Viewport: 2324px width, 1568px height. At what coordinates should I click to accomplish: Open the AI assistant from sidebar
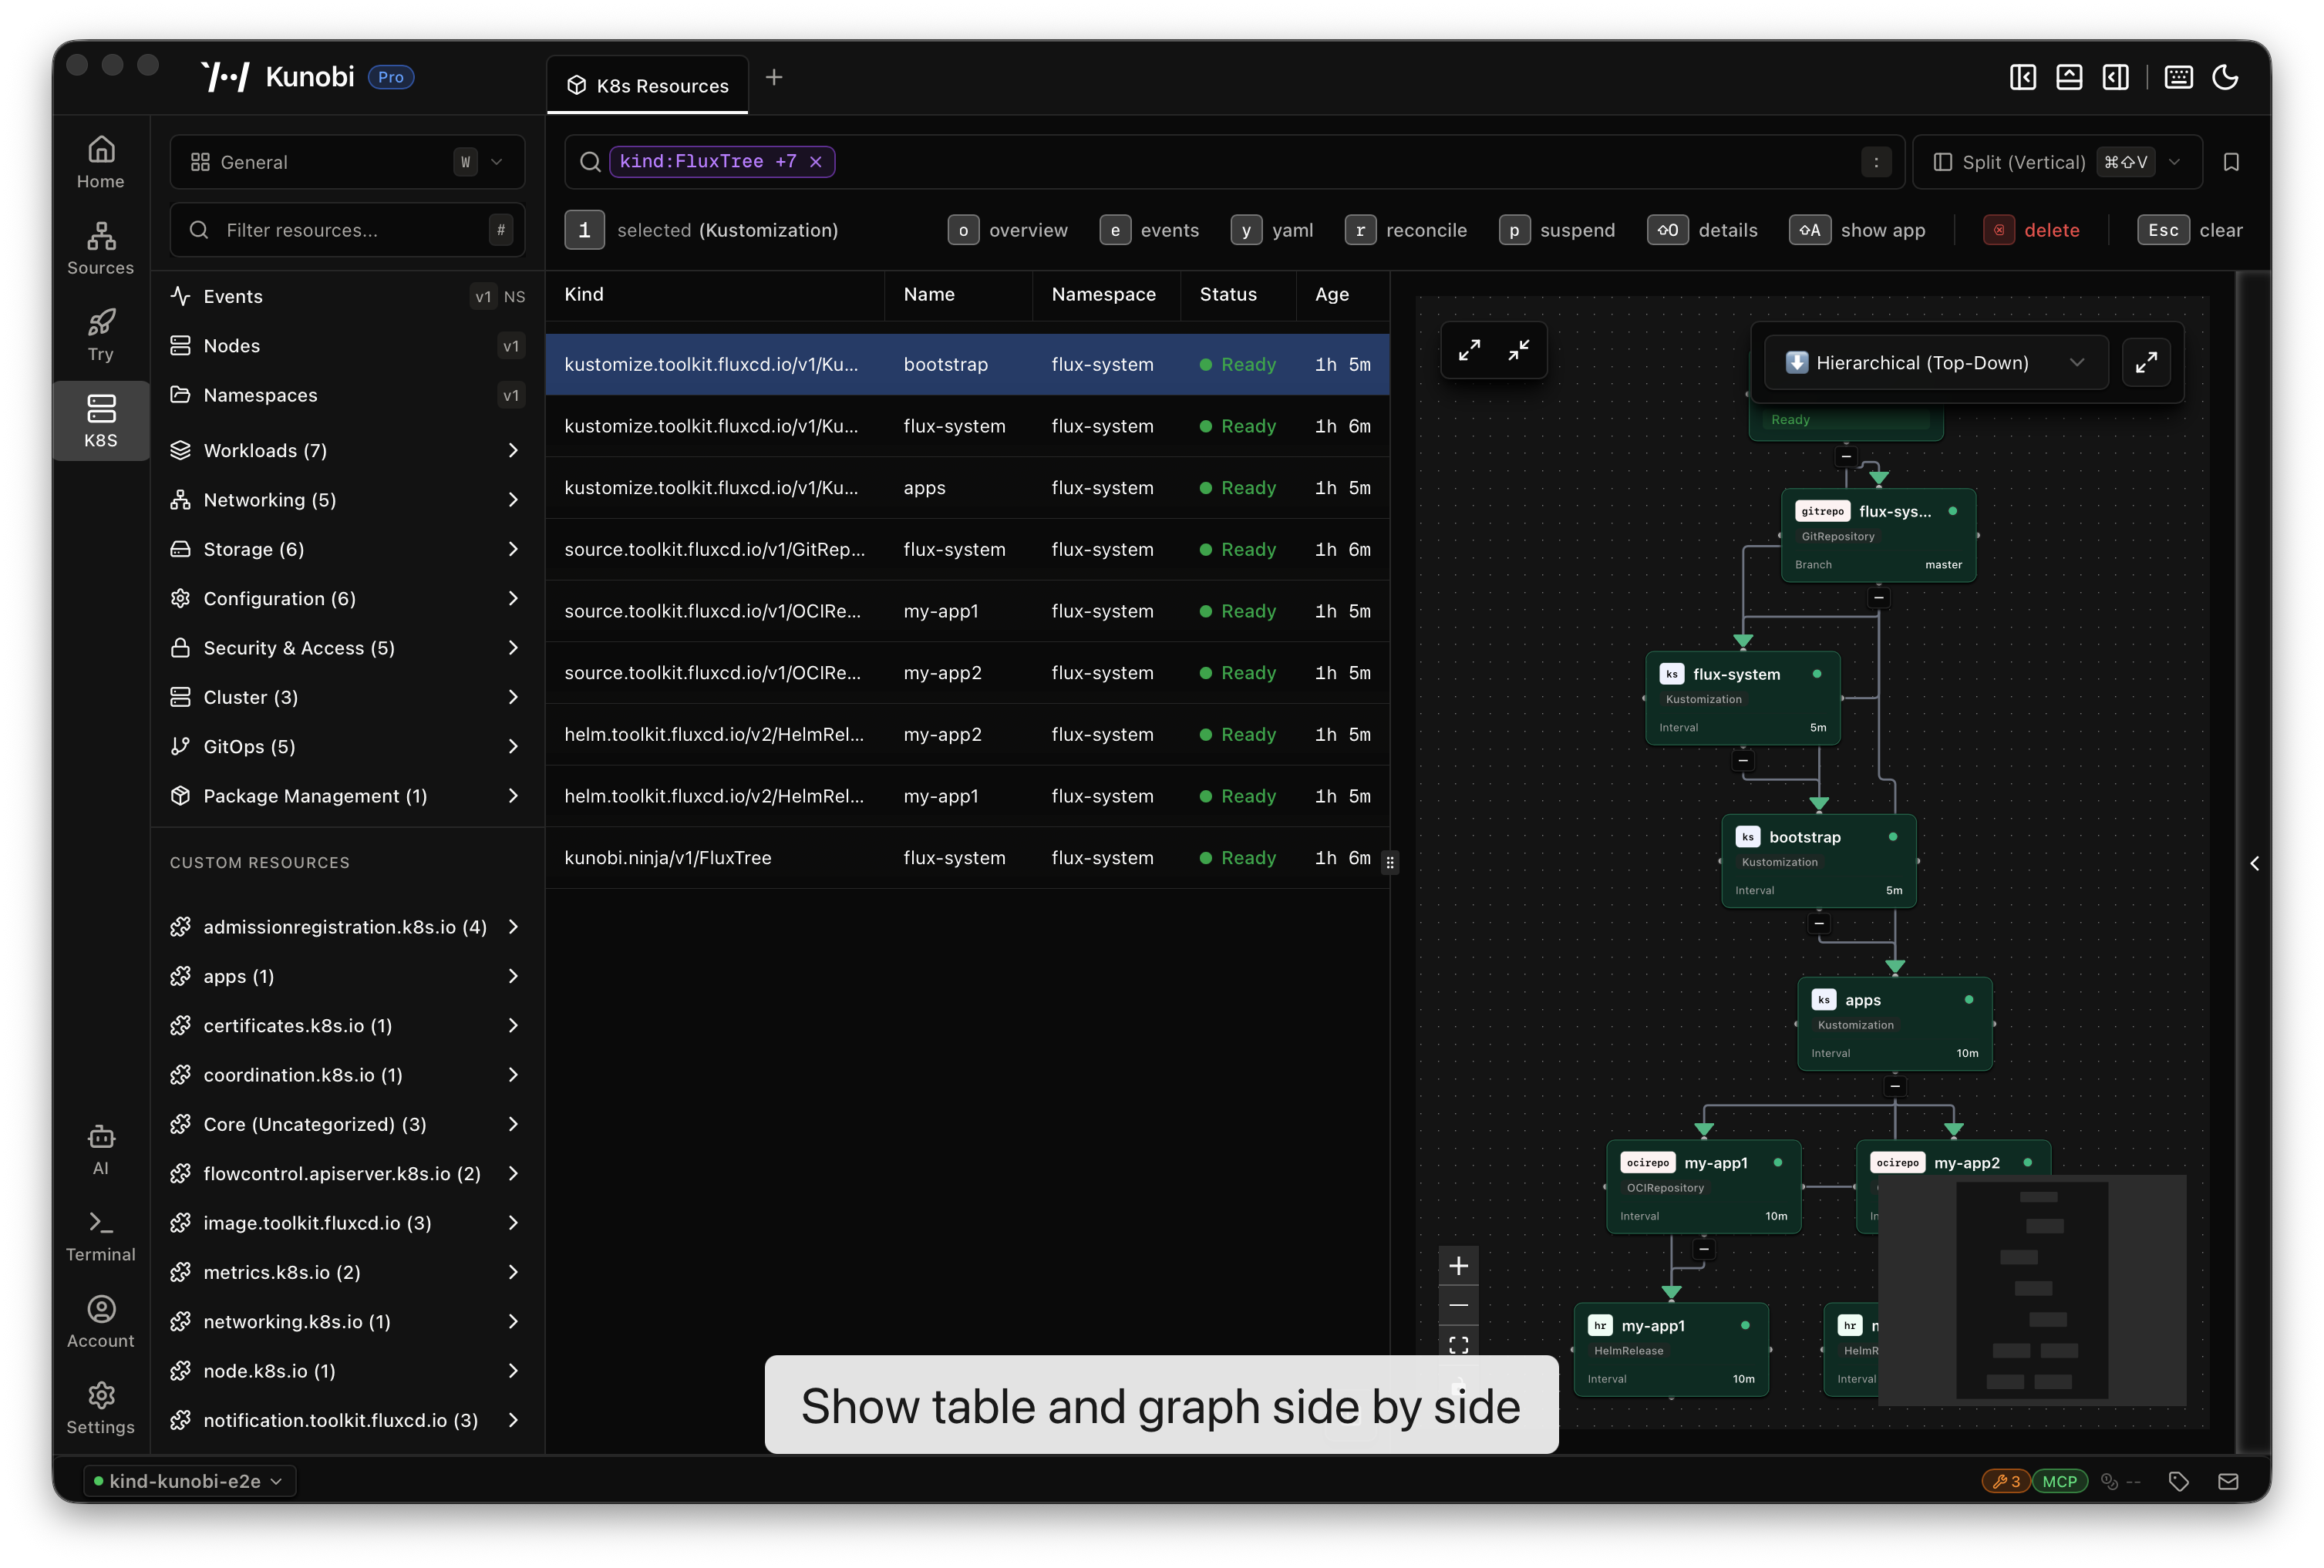click(x=100, y=1149)
